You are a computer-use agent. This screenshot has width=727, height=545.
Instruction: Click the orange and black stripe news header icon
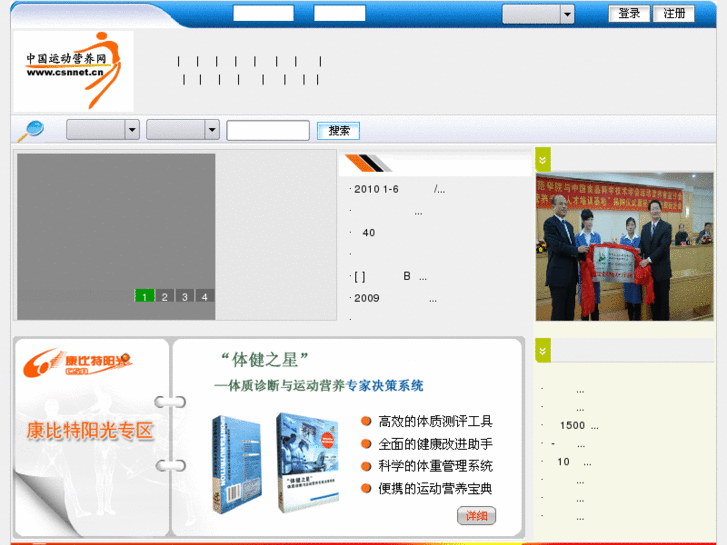click(369, 163)
